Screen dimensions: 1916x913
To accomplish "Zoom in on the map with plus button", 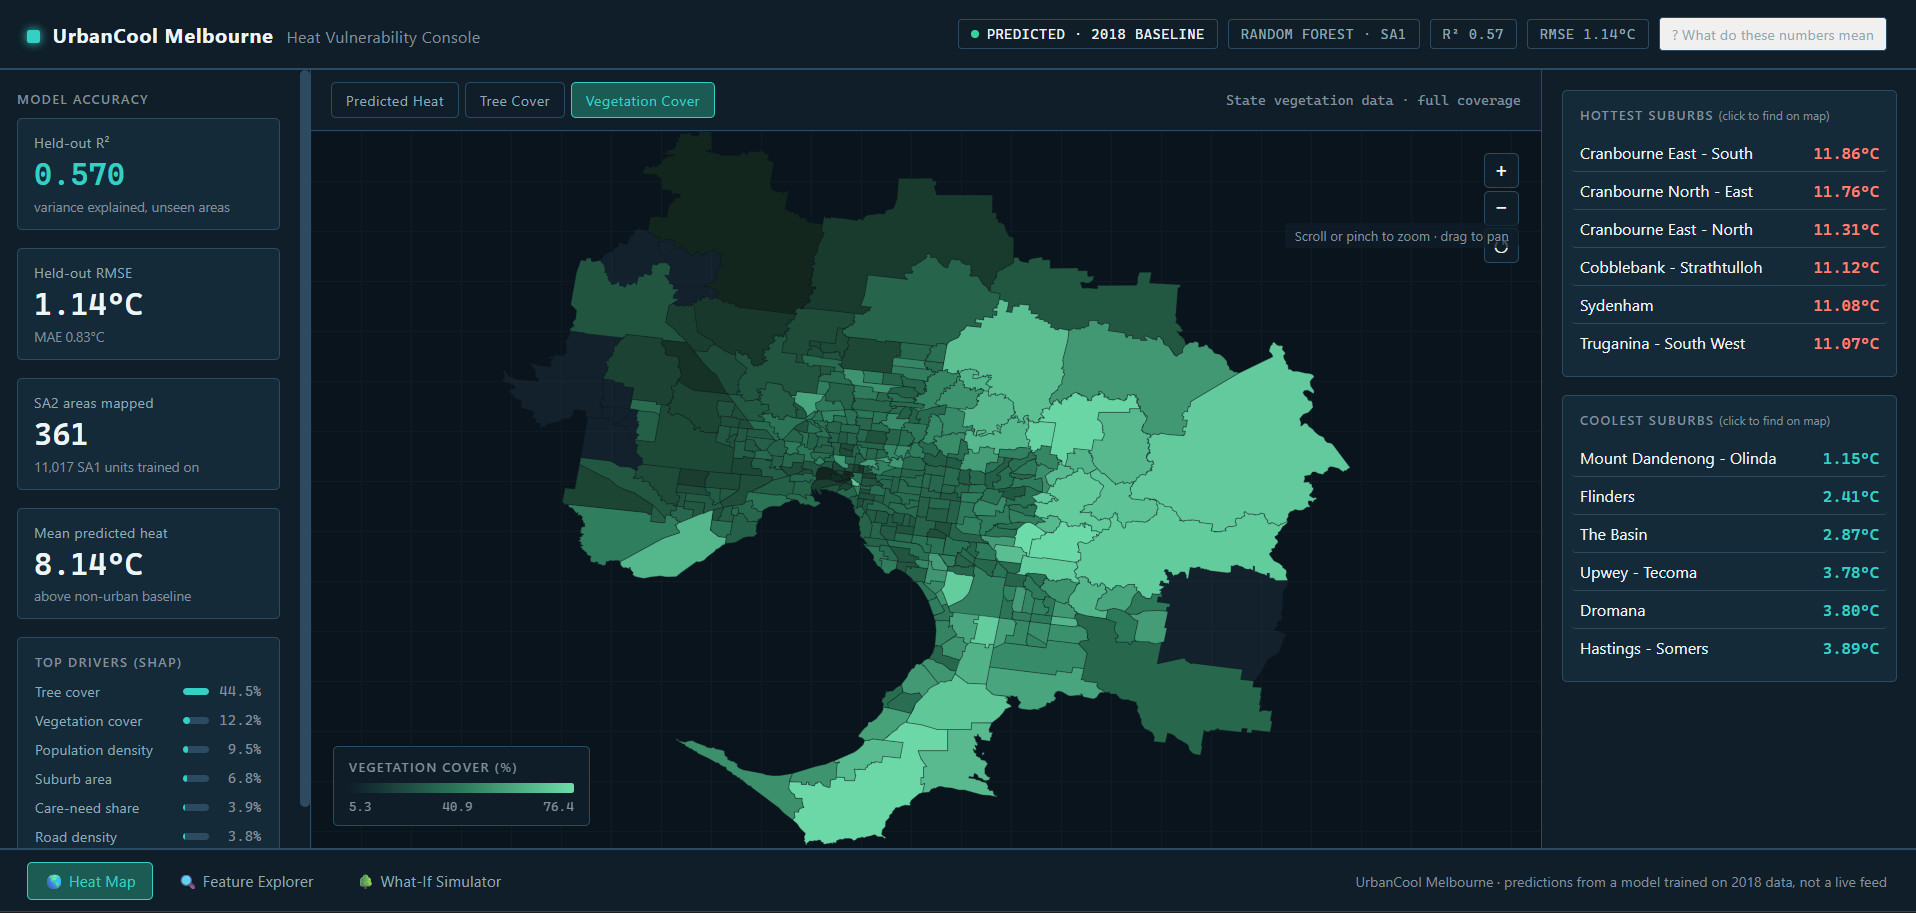I will point(1501,171).
